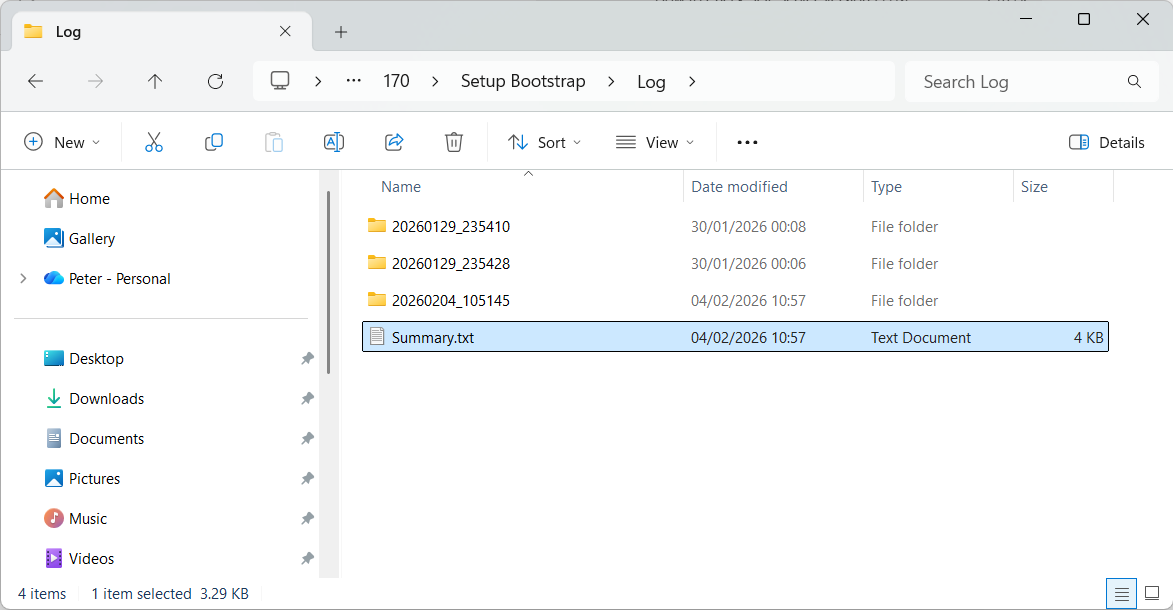Add a new tab with plus button

point(341,32)
